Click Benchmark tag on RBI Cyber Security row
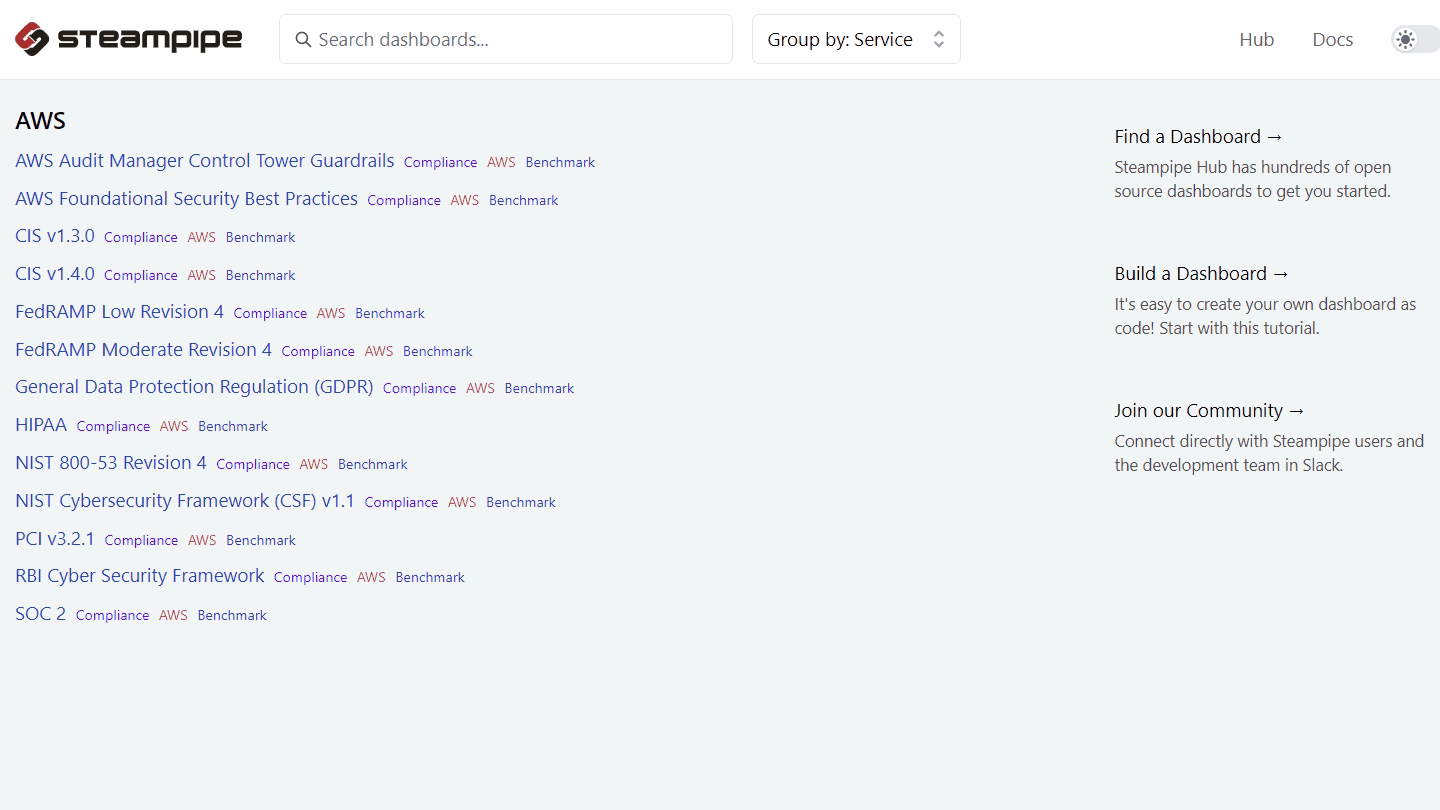 [x=430, y=577]
